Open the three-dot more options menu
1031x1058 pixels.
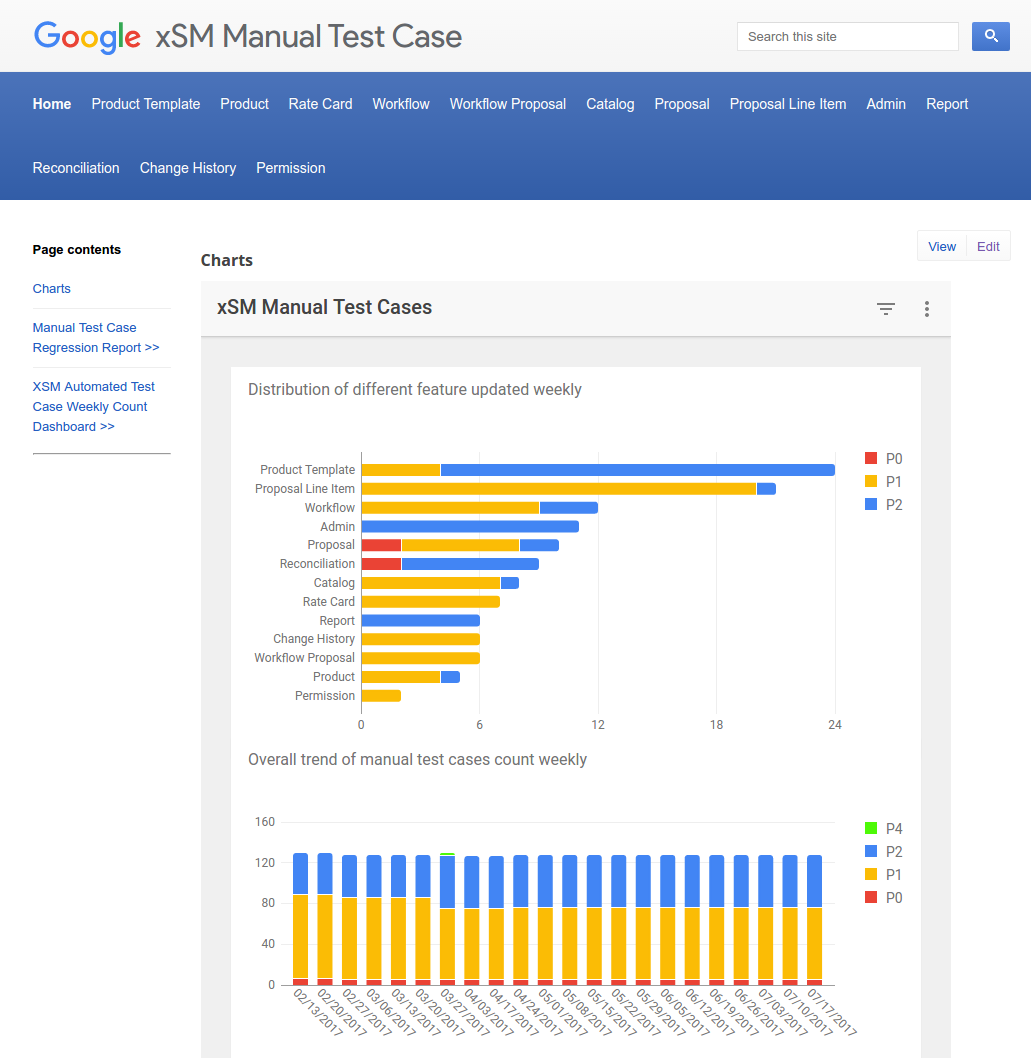tap(927, 309)
